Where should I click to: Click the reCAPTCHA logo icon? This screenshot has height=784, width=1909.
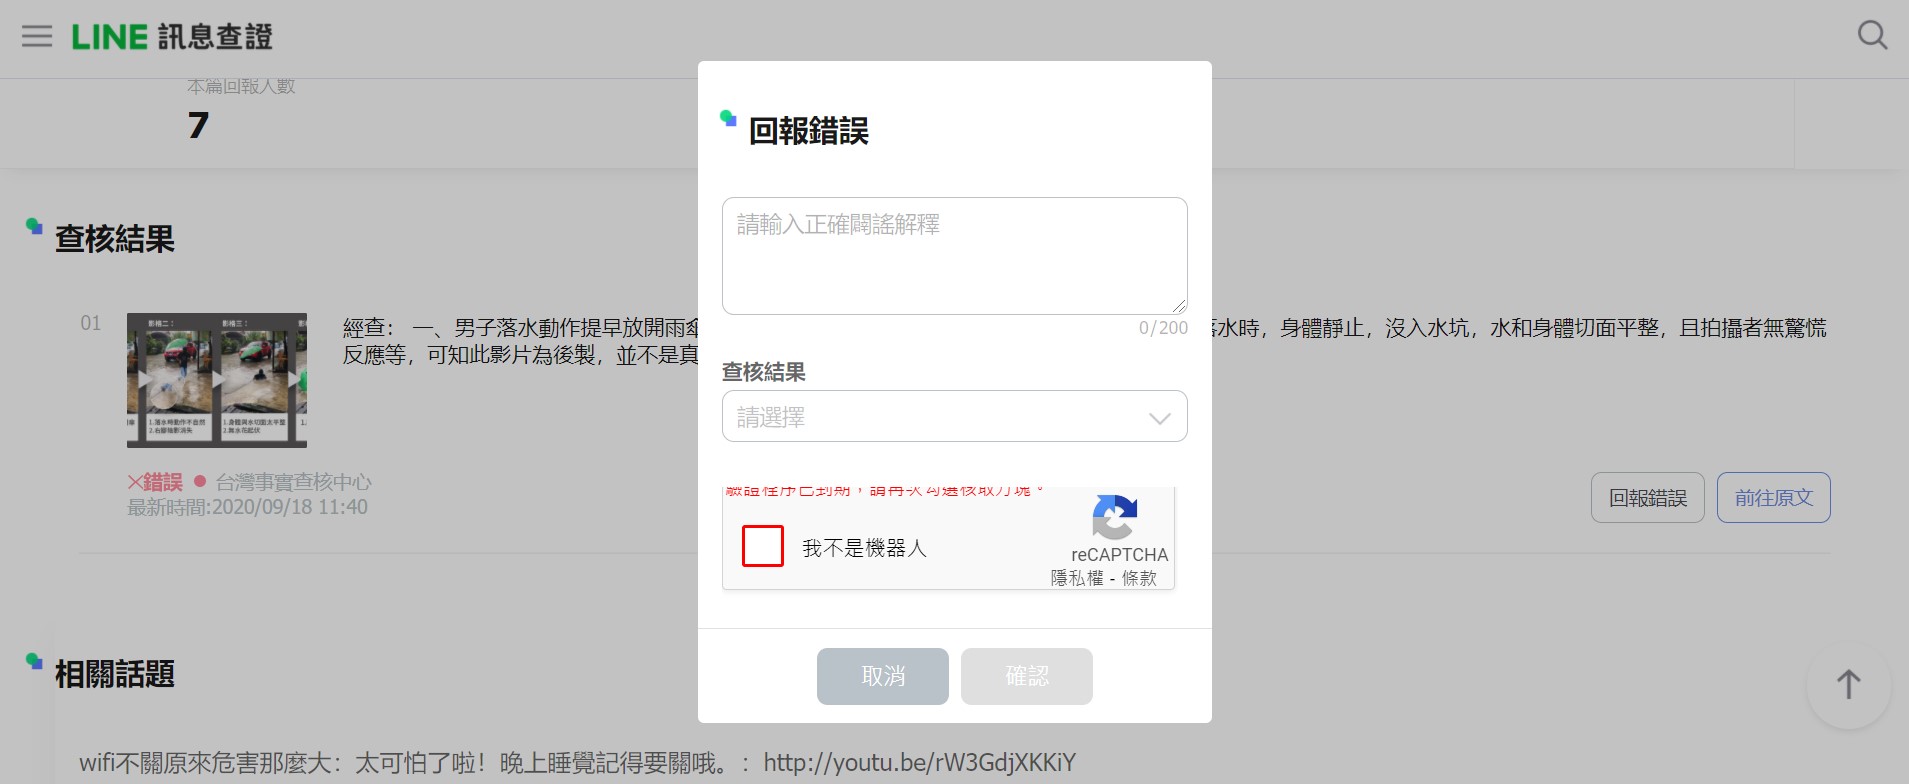(1114, 518)
